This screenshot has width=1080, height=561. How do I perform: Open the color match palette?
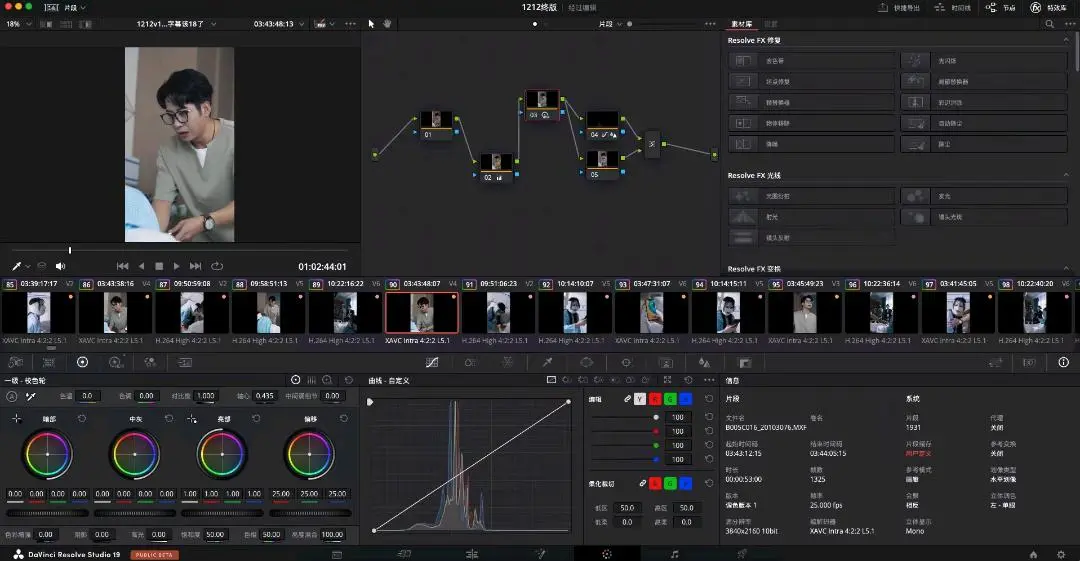[x=49, y=362]
